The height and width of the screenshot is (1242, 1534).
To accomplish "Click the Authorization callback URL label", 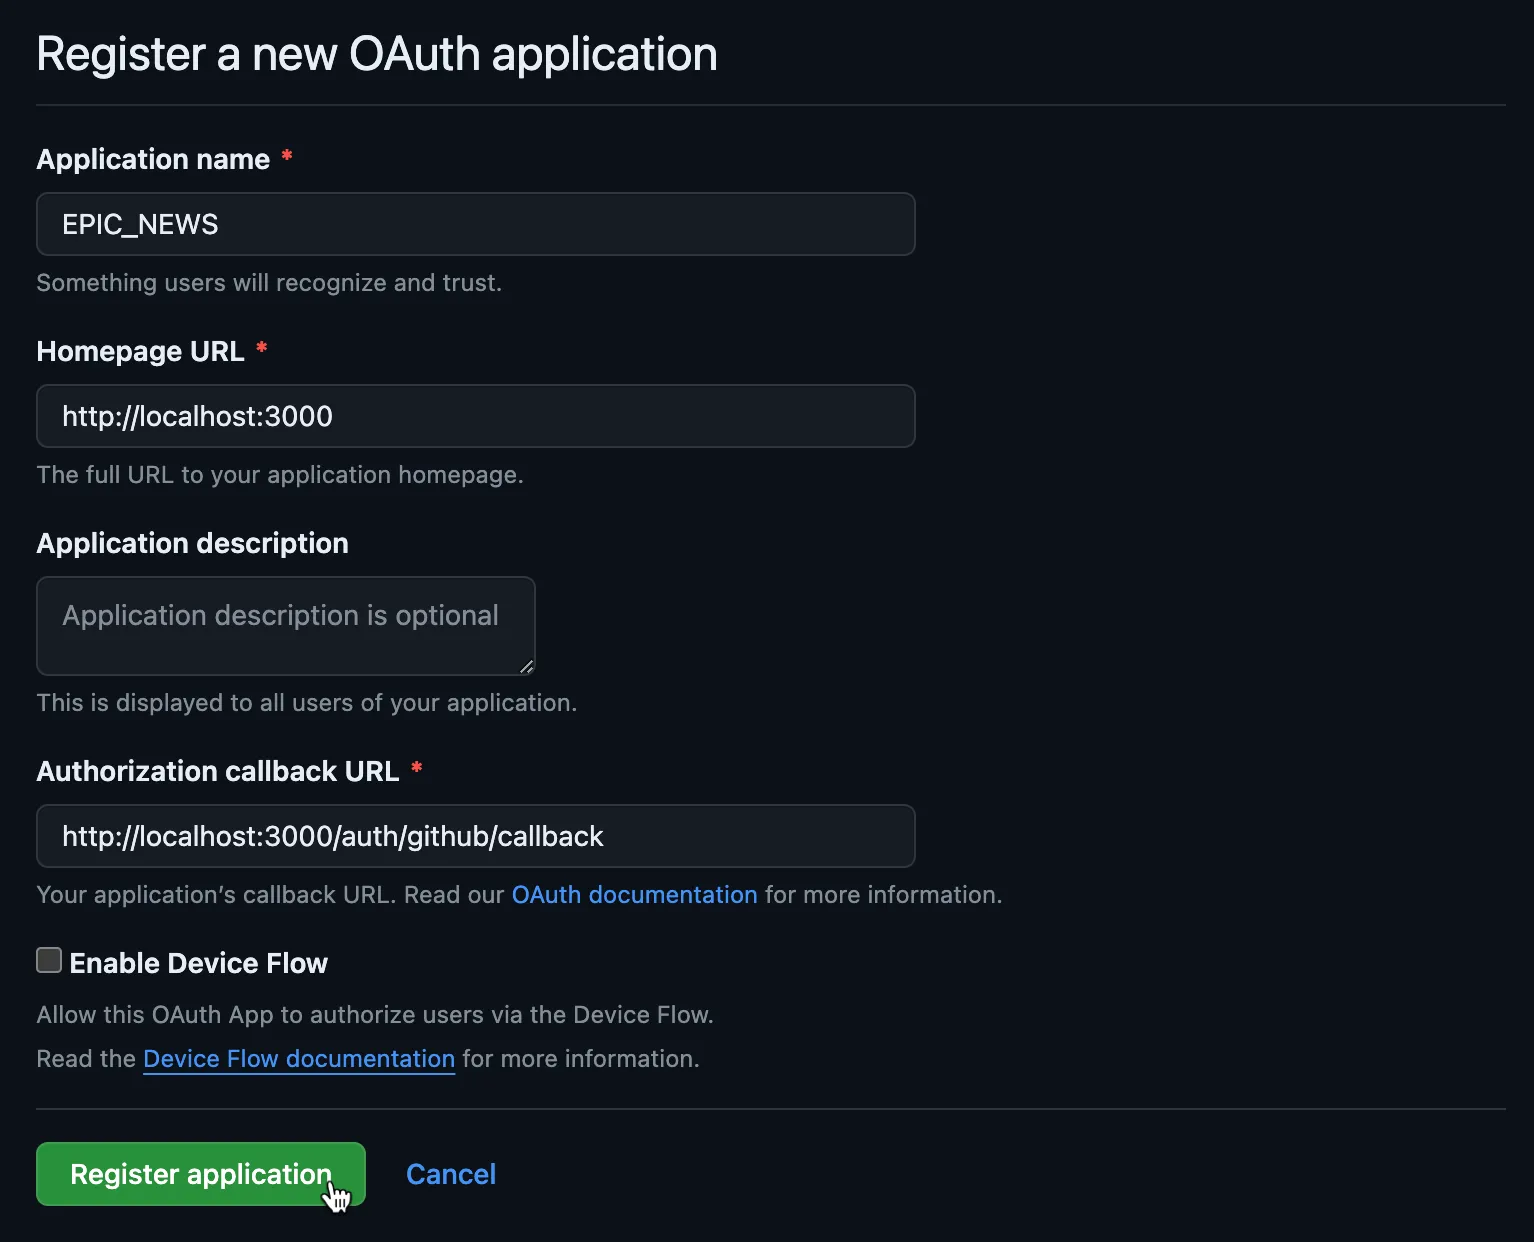I will click(x=218, y=771).
